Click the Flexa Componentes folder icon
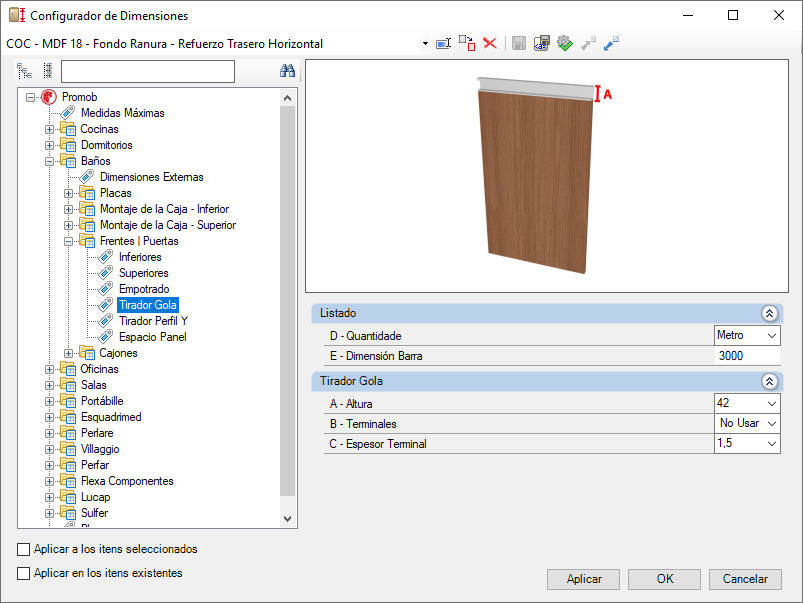The width and height of the screenshot is (803, 603). 68,481
